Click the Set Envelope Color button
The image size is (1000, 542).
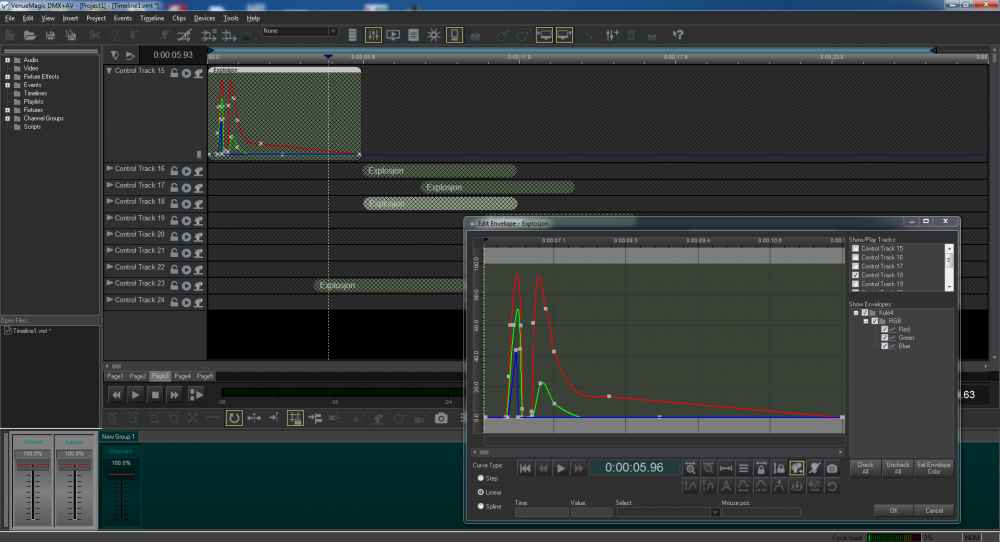point(934,468)
